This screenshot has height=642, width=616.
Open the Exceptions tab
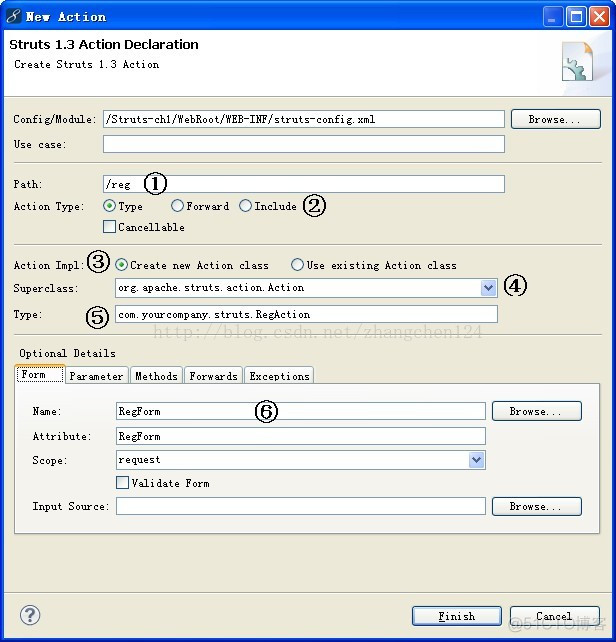[279, 376]
